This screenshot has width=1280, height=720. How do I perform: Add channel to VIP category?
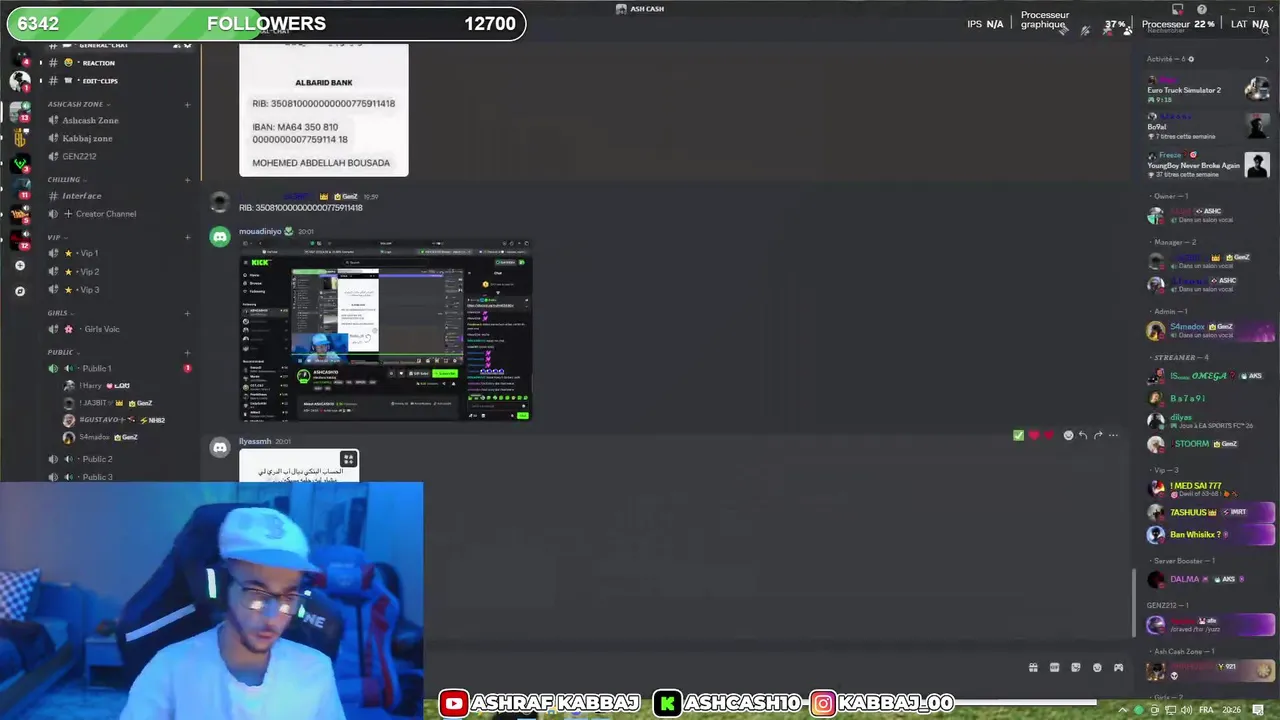point(187,237)
